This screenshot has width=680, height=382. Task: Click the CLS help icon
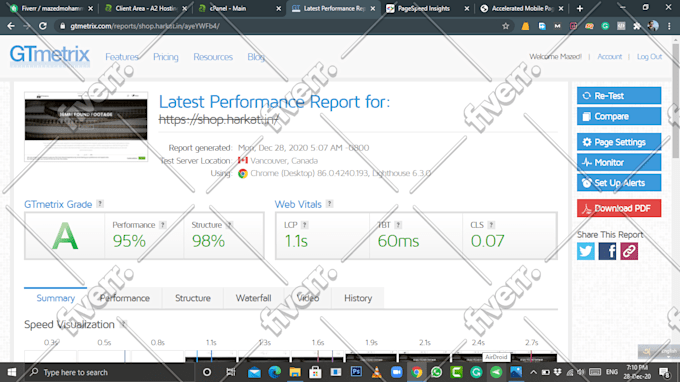coord(491,225)
